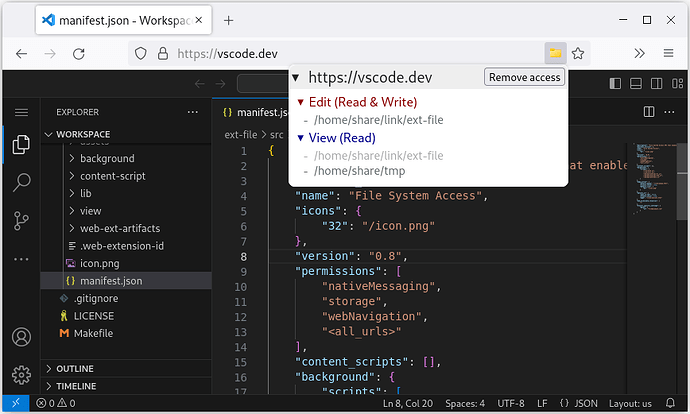
Task: Open a new browser tab
Action: [x=228, y=20]
